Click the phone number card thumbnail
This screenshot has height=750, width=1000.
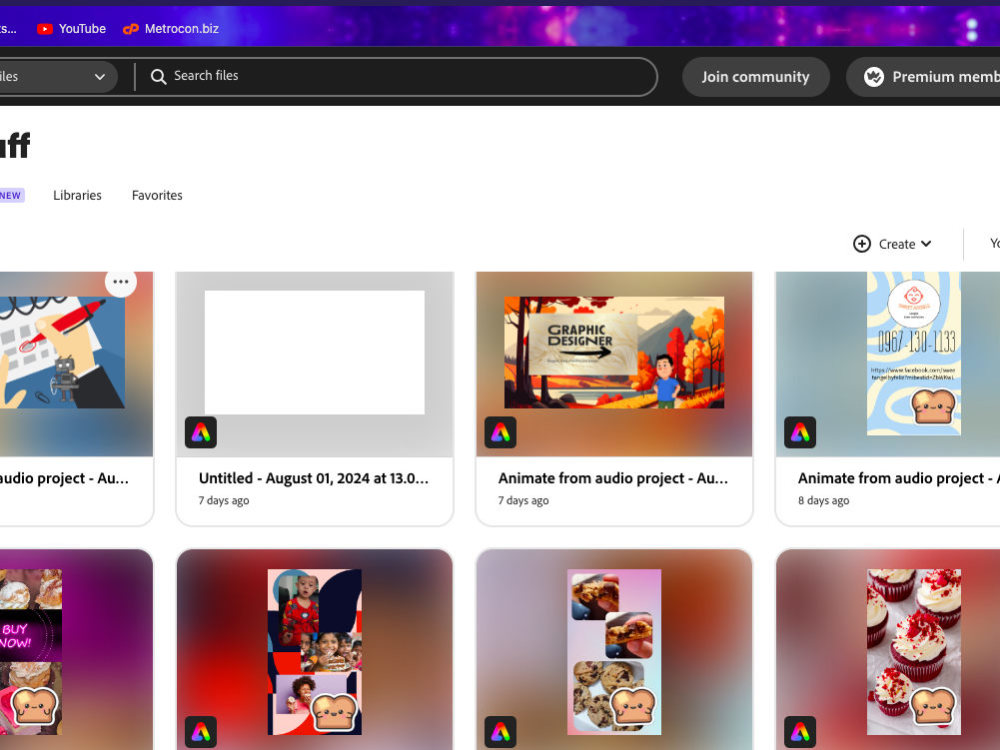pos(914,353)
